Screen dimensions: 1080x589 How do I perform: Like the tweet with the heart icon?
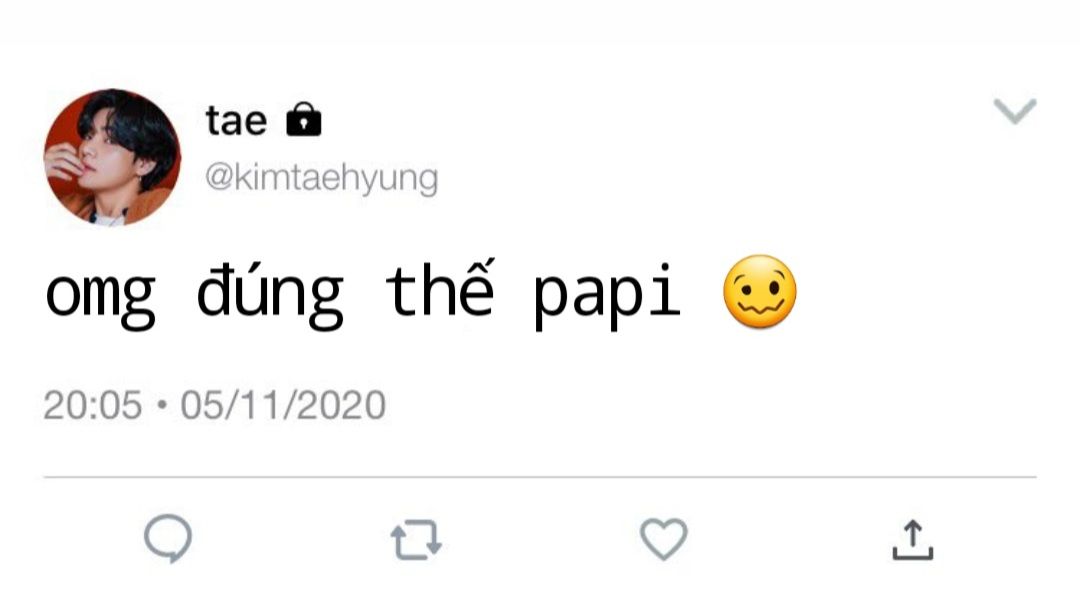point(664,539)
